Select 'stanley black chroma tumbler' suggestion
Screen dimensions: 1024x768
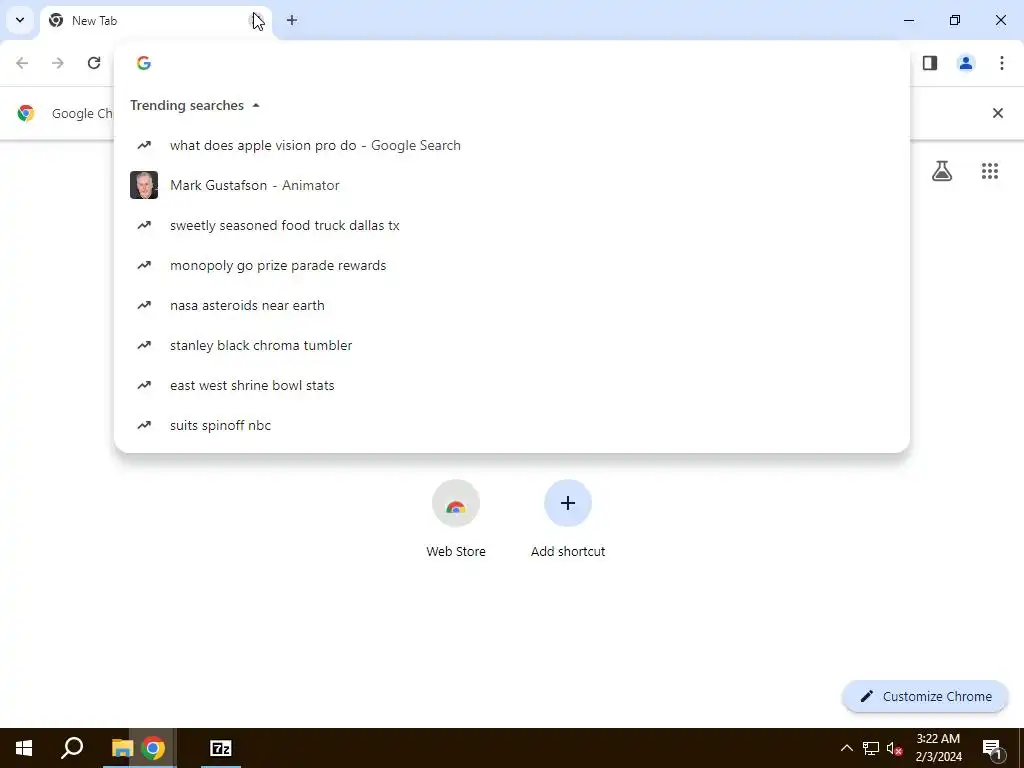tap(511, 345)
